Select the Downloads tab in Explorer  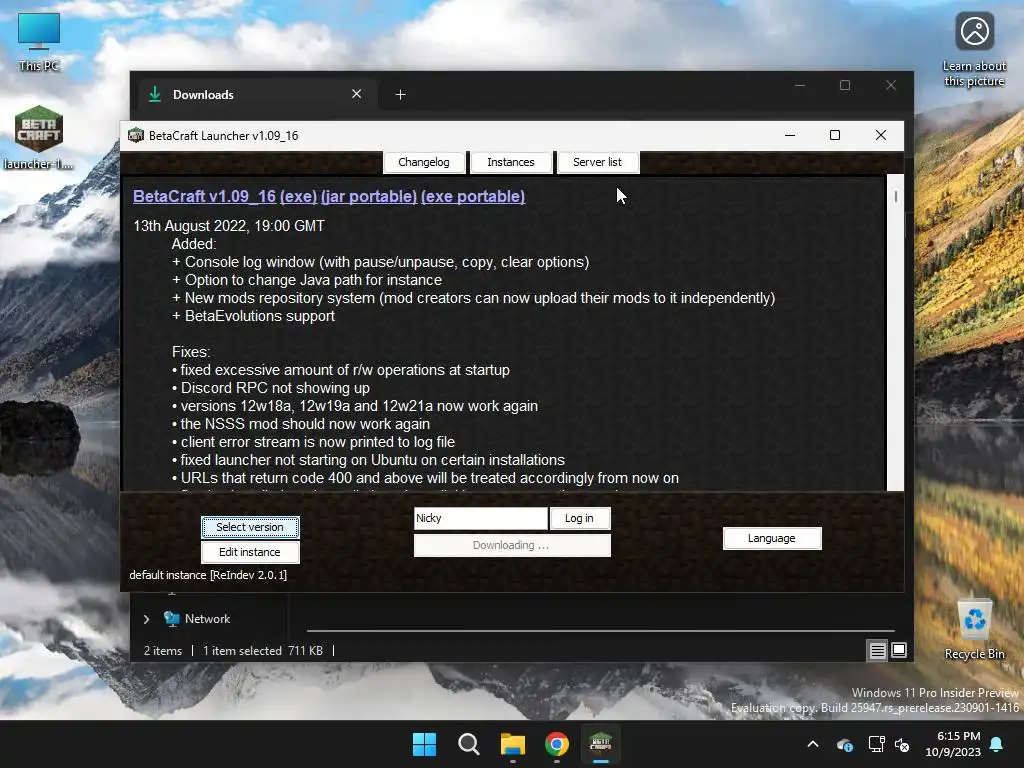click(255, 95)
